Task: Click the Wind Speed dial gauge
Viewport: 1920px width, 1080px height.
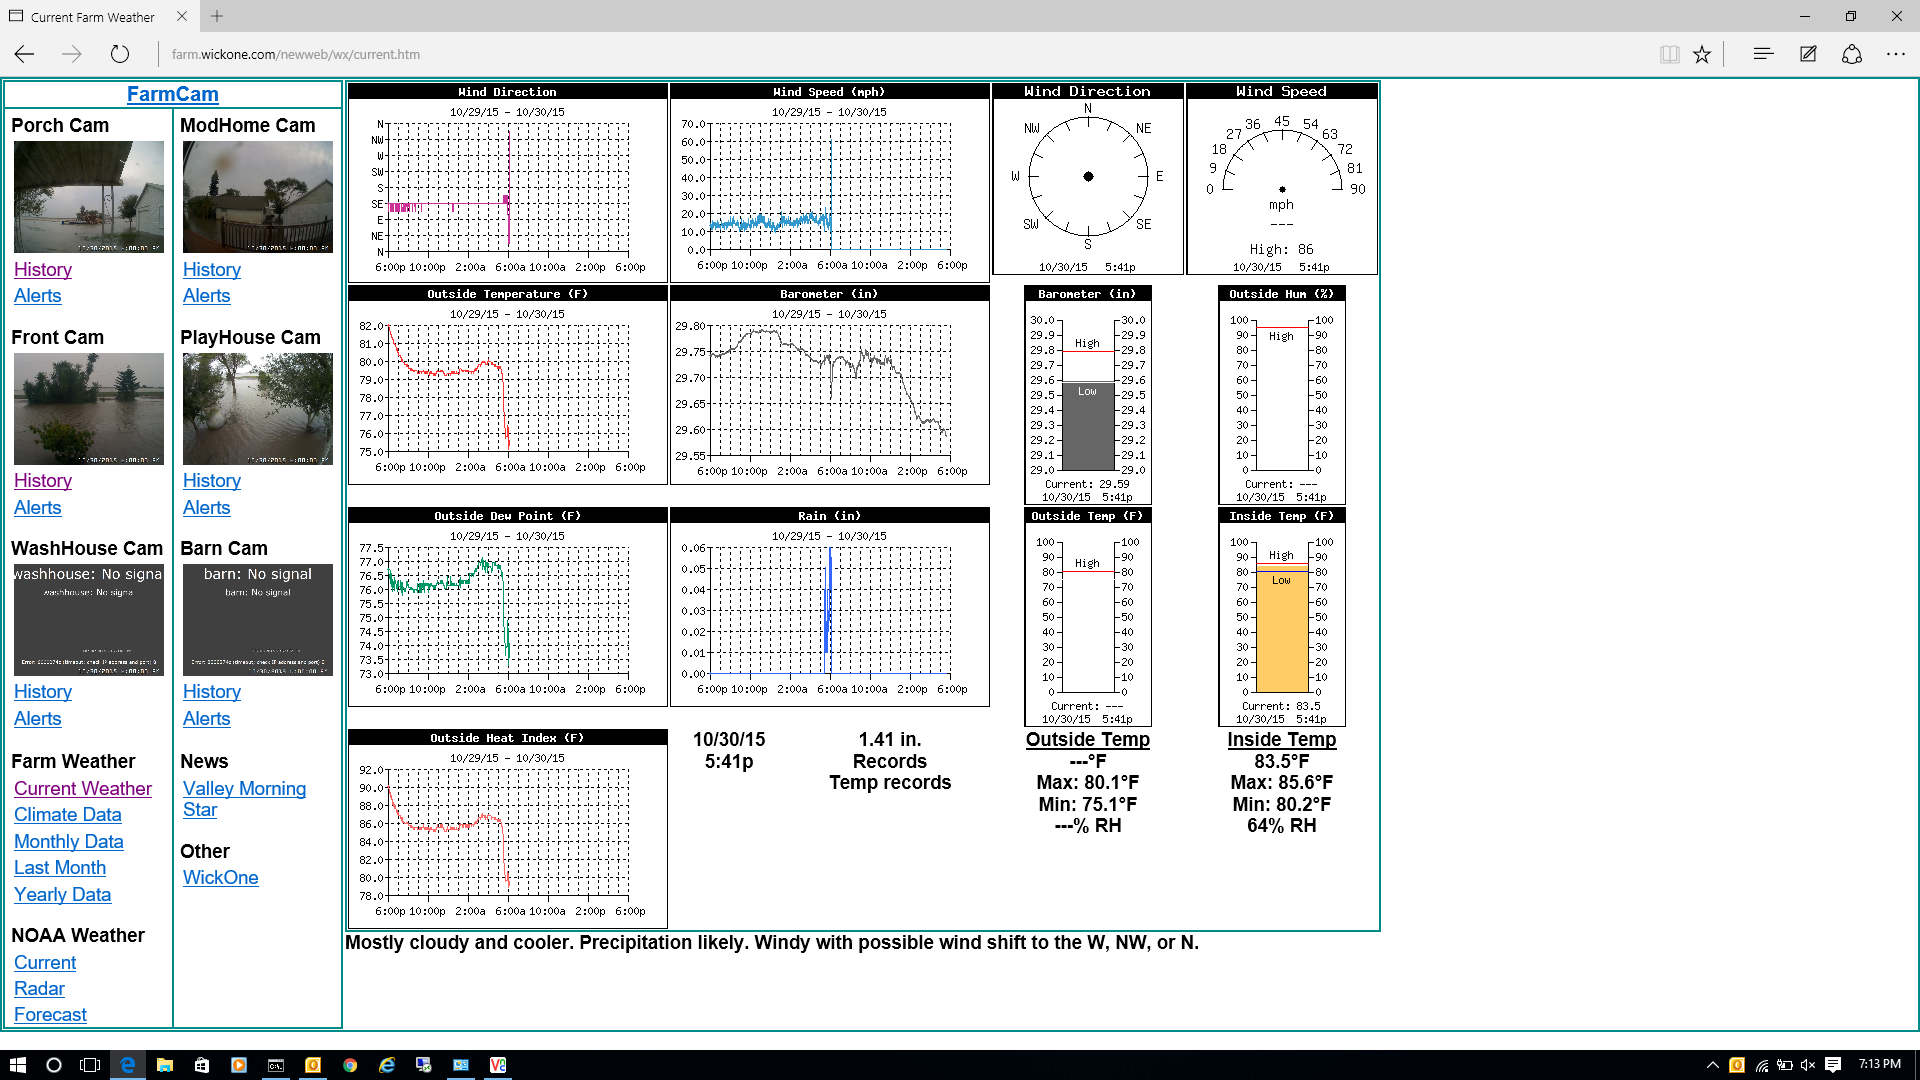Action: [1282, 178]
